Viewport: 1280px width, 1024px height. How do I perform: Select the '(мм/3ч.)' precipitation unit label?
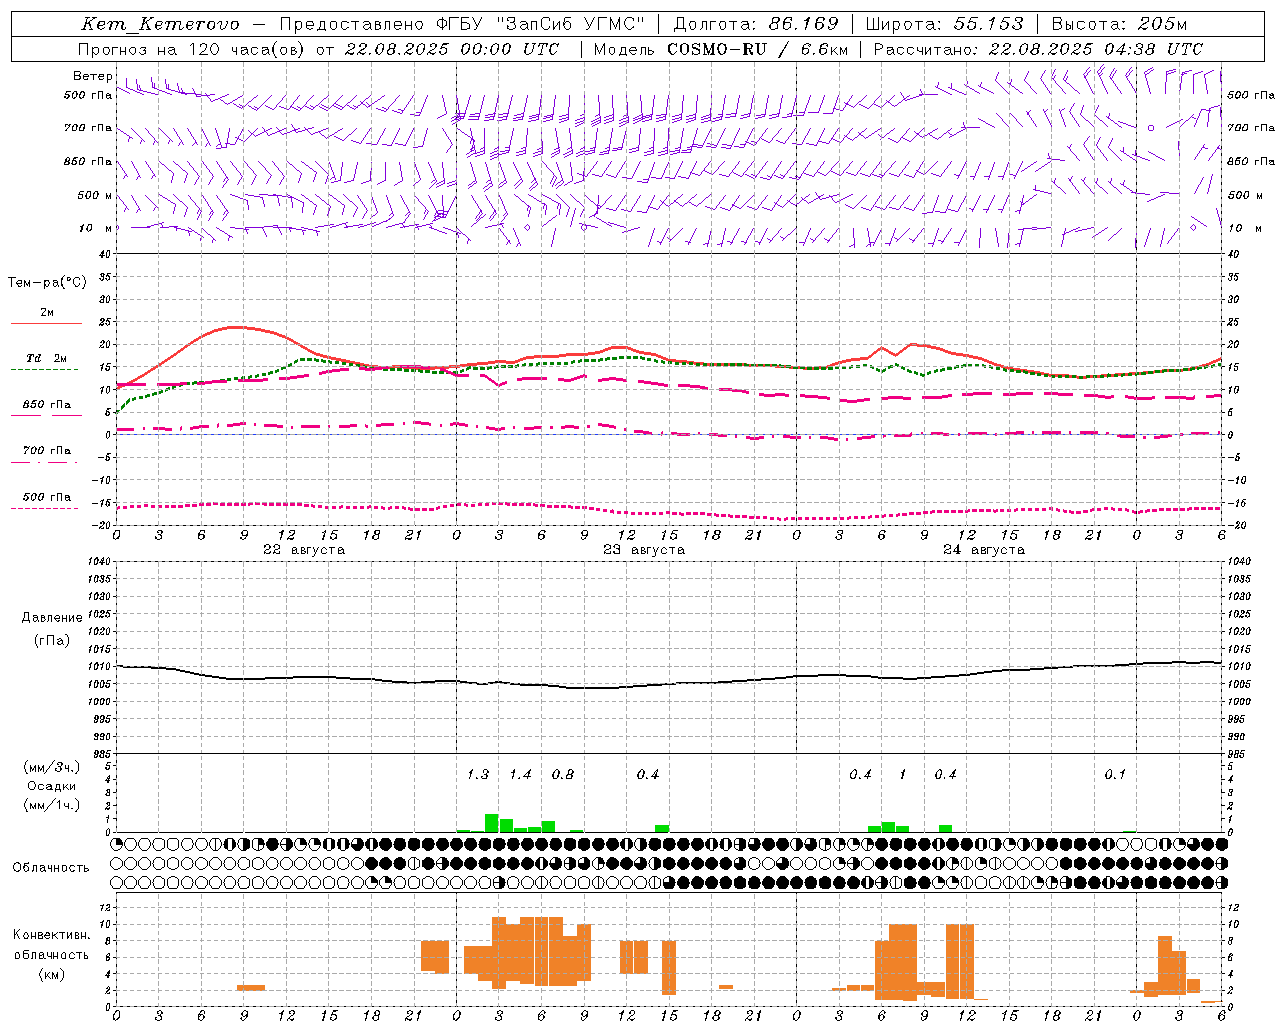[52, 767]
